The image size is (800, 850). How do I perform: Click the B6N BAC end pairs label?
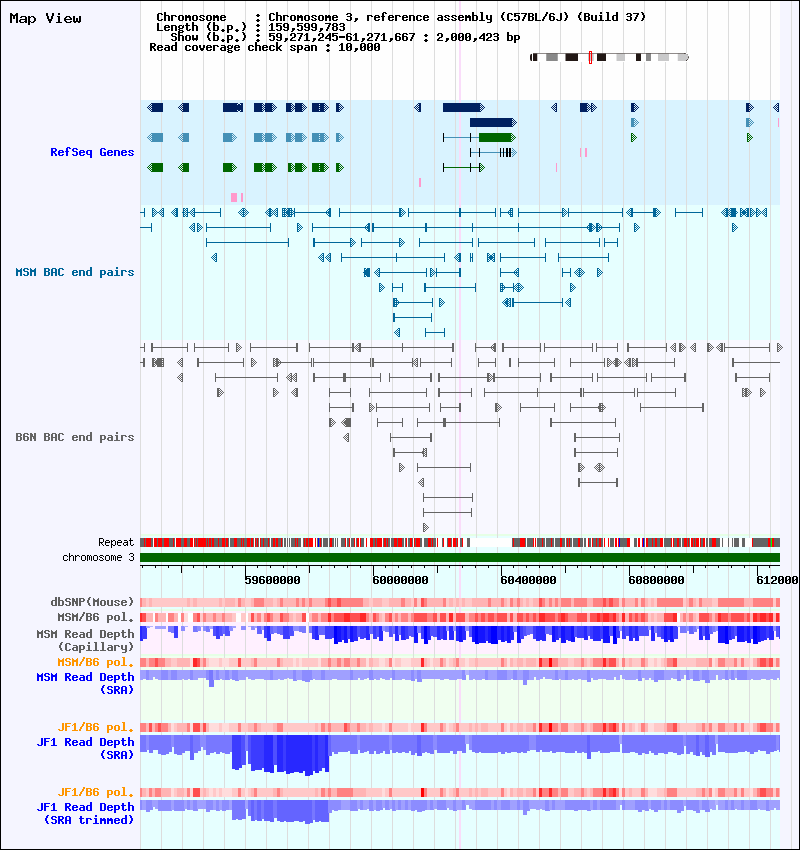[x=75, y=437]
